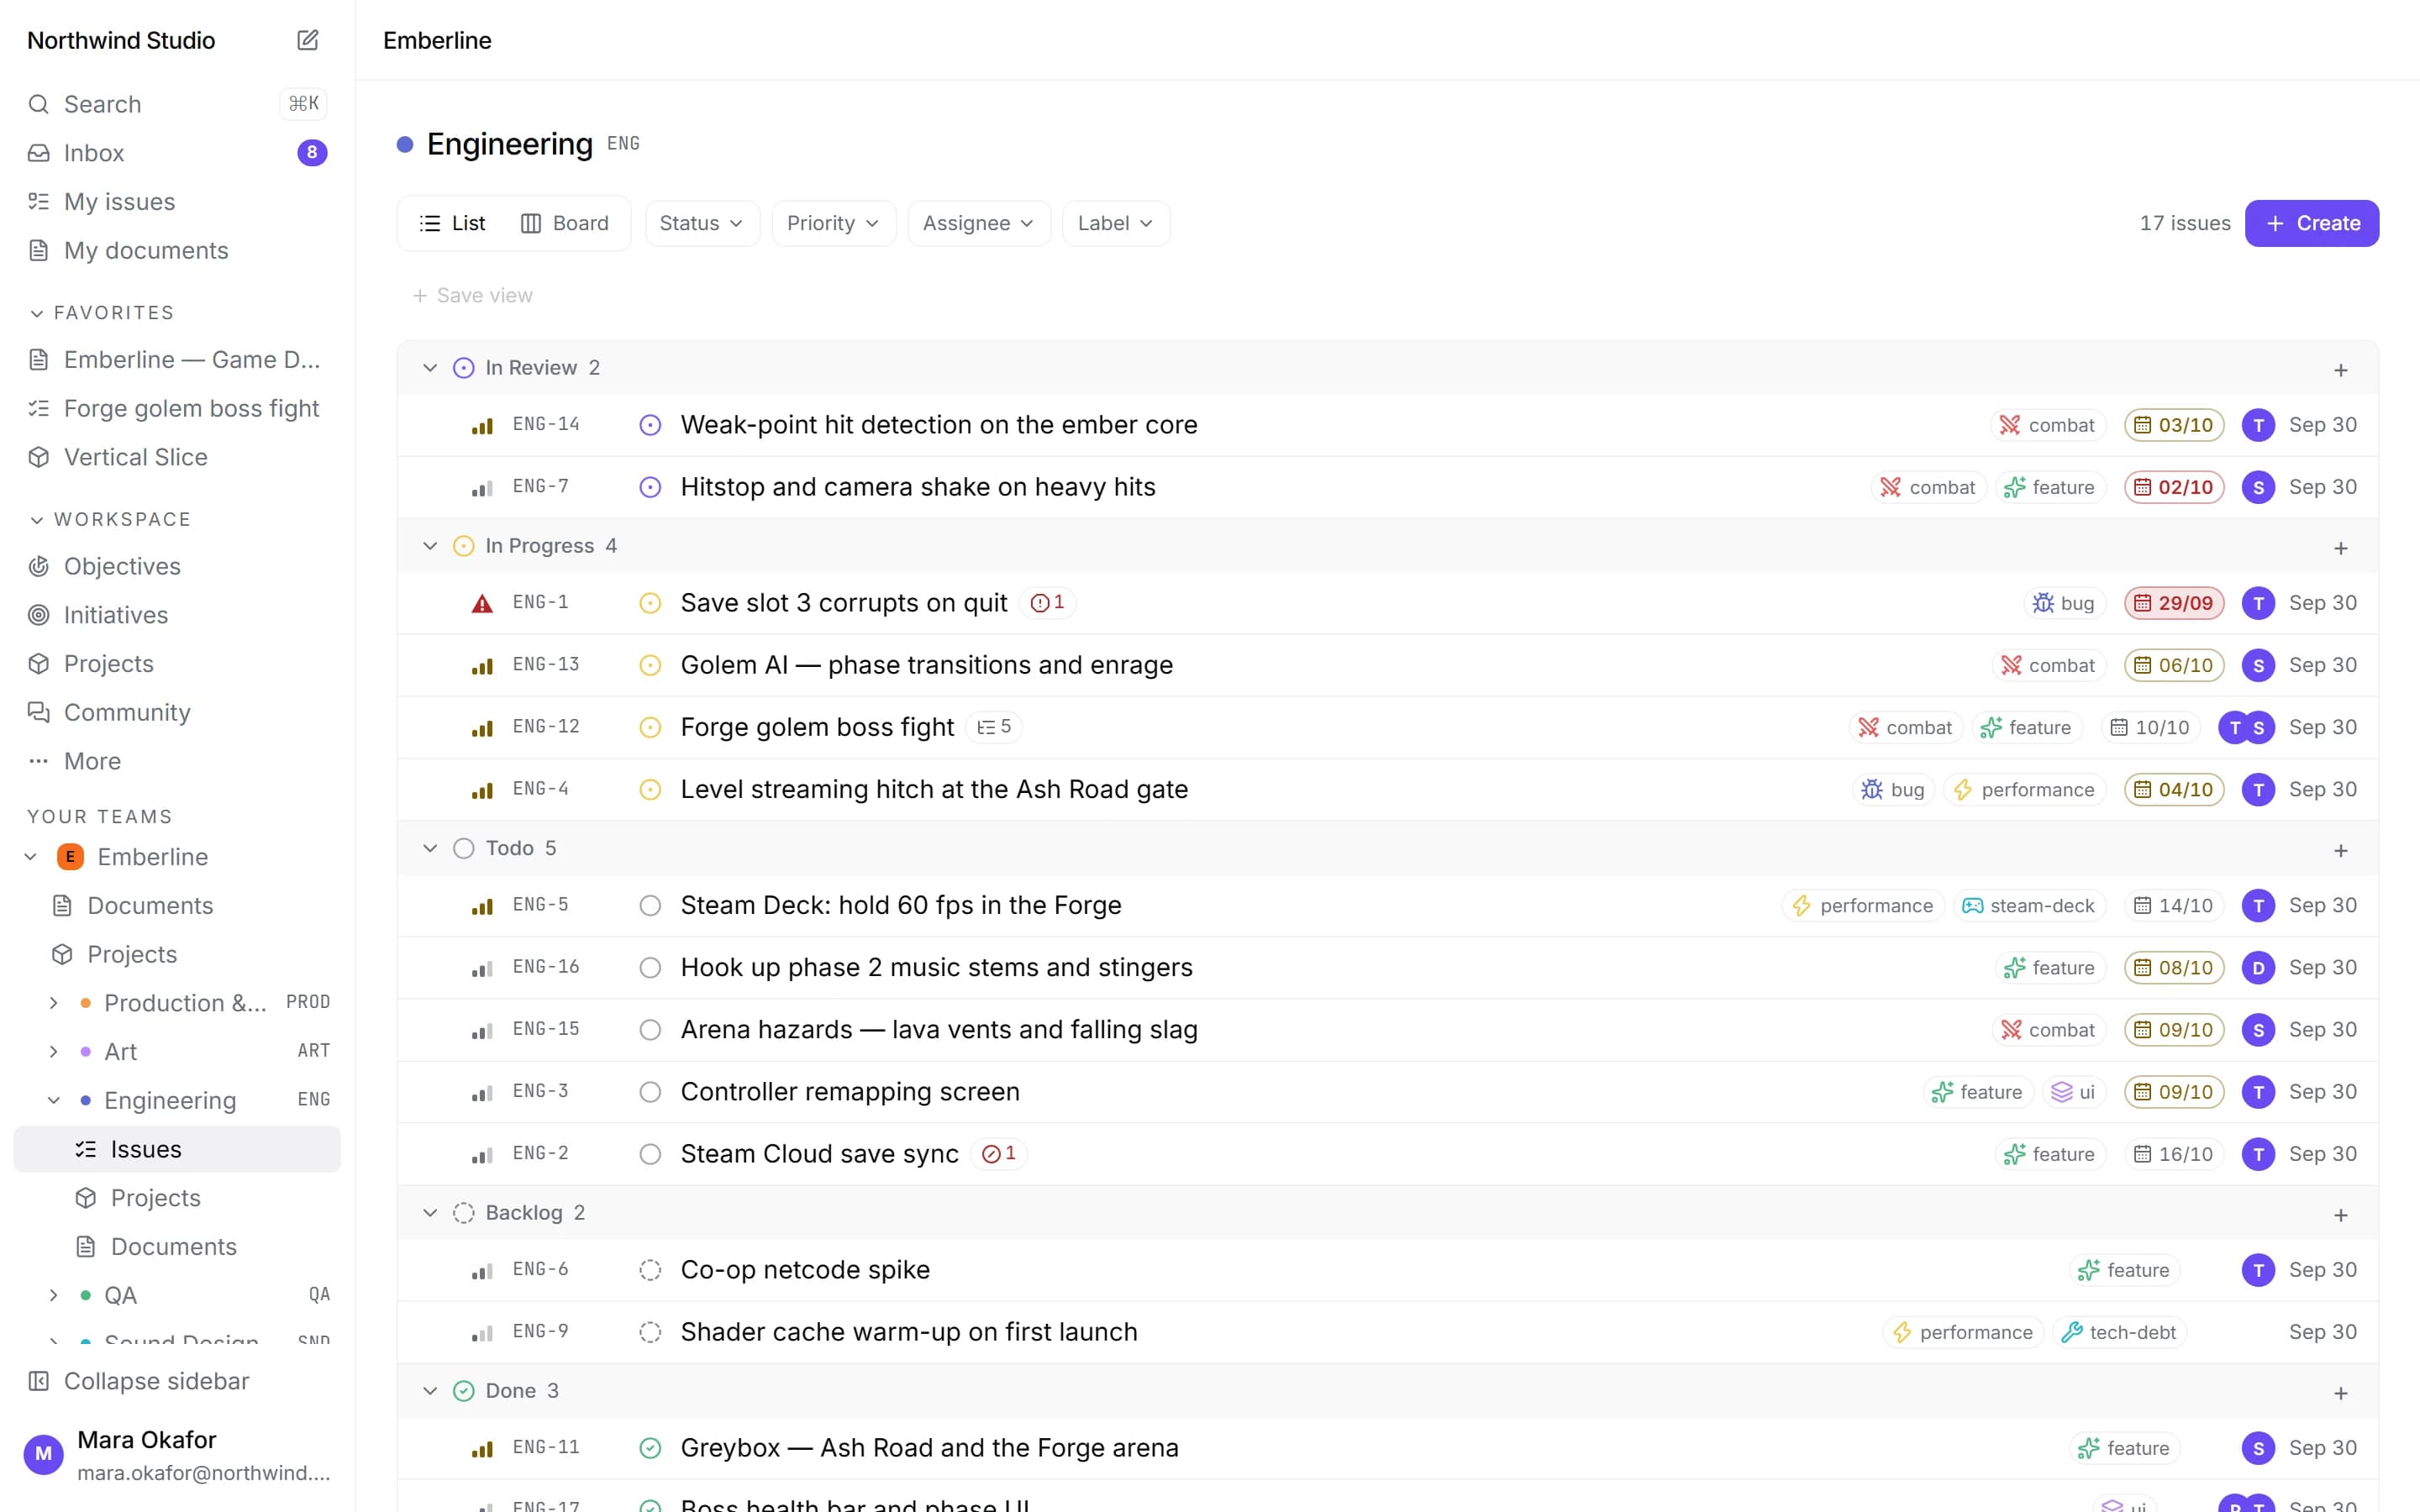Click the bug label on ENG-1
Screen dimensions: 2420x1512
tap(2065, 603)
